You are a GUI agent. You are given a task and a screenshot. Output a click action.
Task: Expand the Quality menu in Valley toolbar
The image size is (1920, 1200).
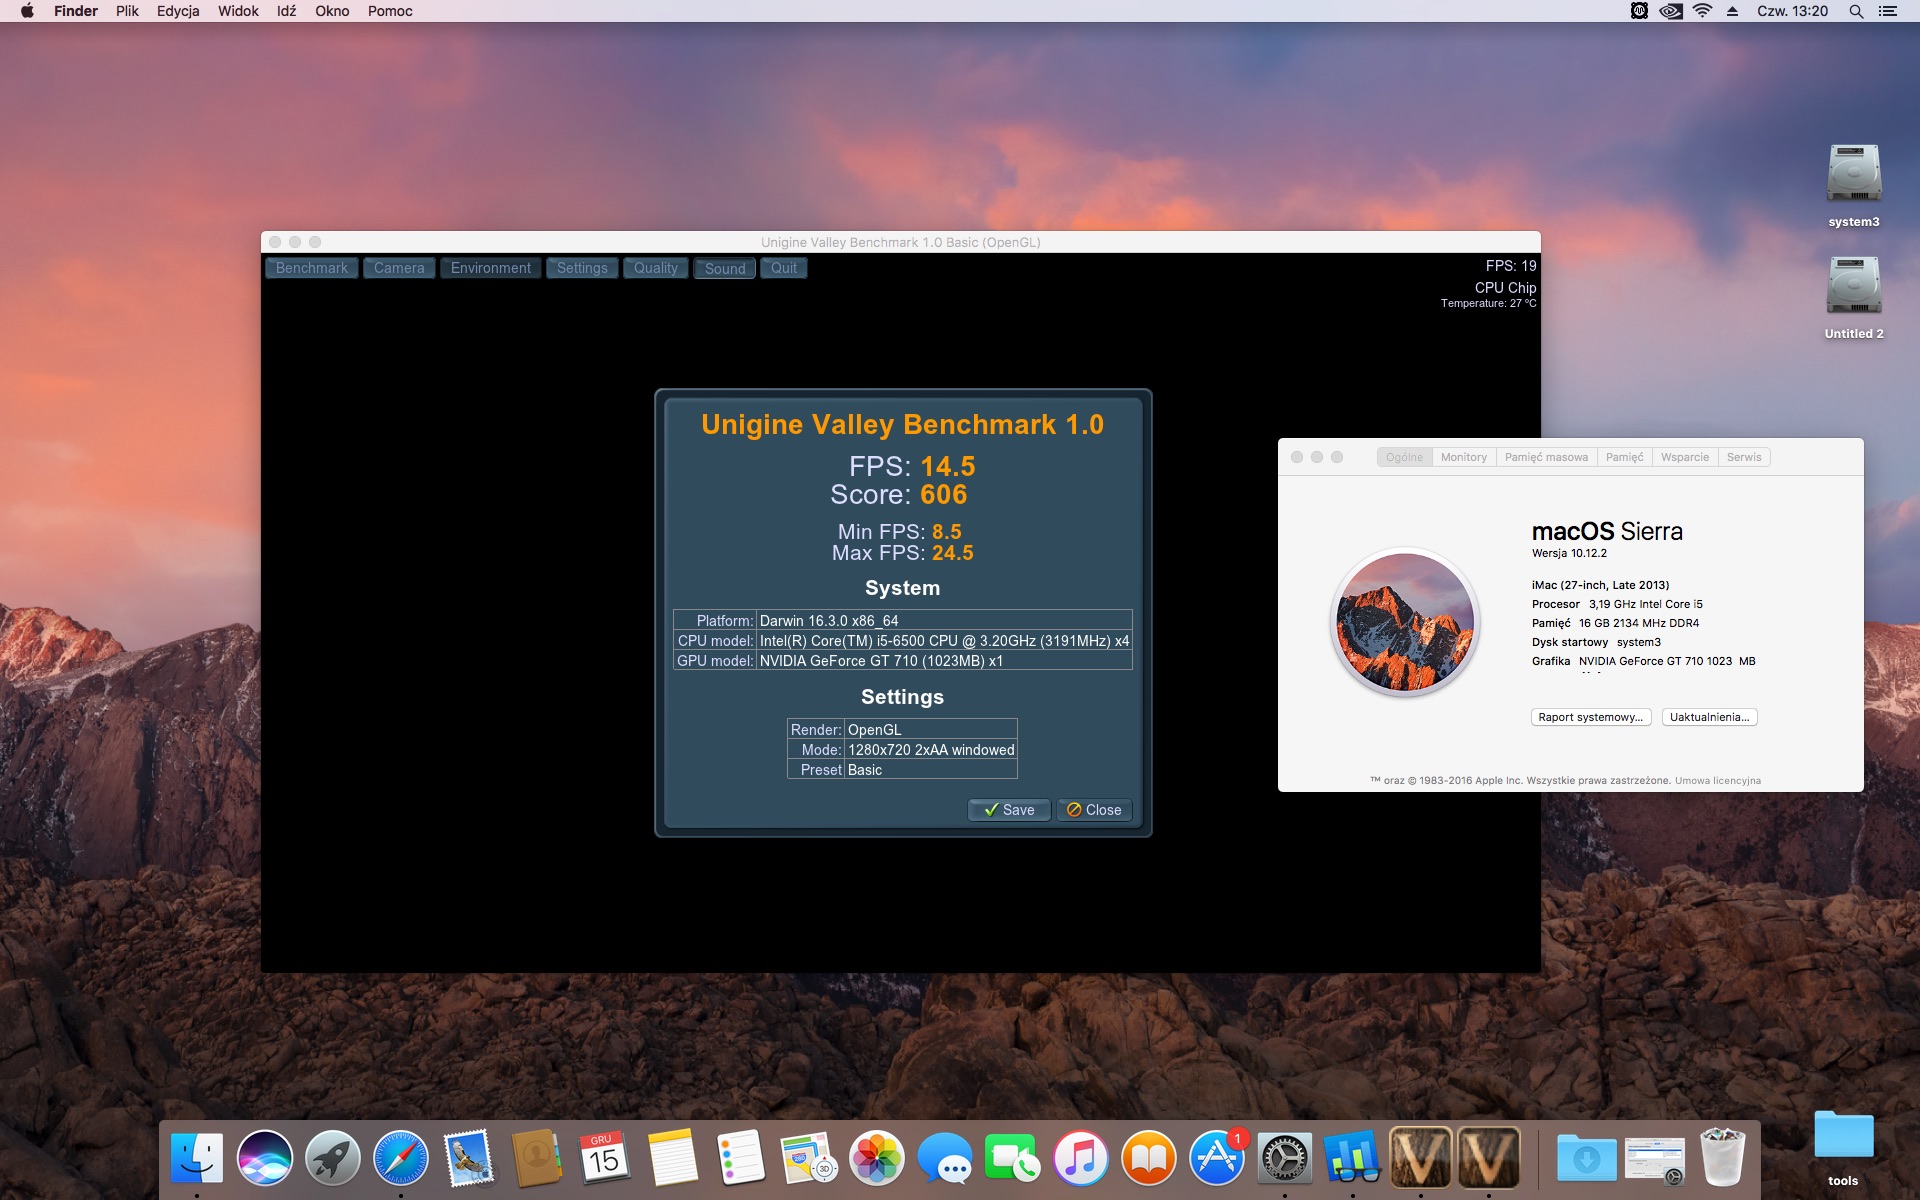coord(656,268)
